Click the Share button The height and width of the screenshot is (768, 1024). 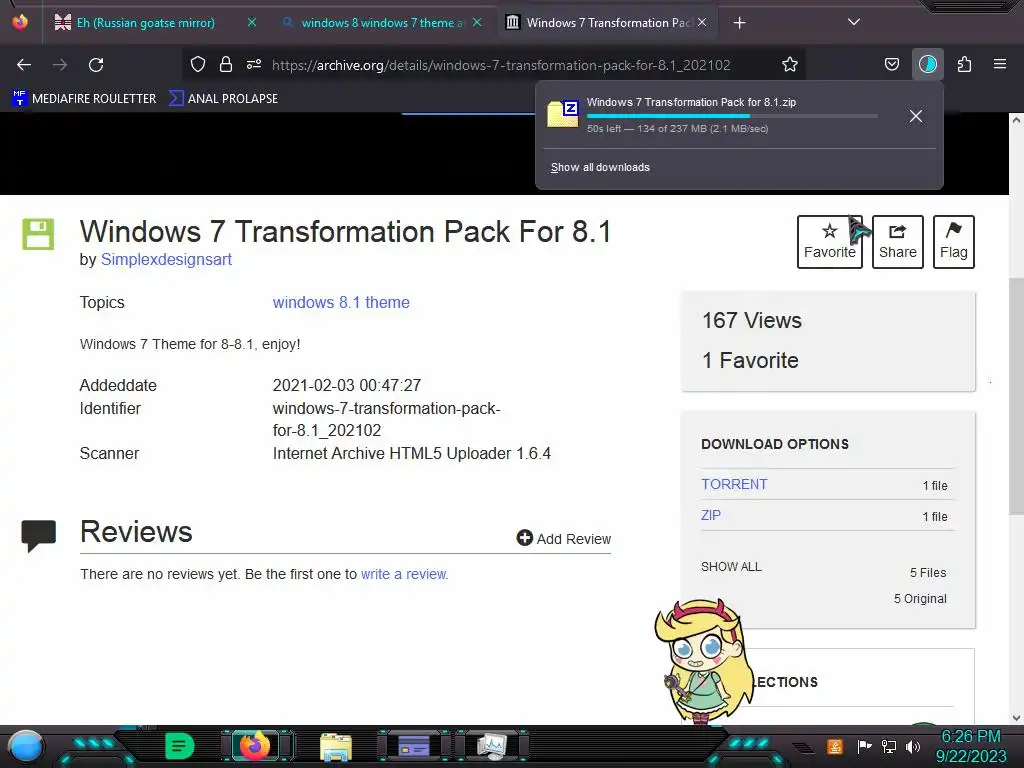coord(897,242)
